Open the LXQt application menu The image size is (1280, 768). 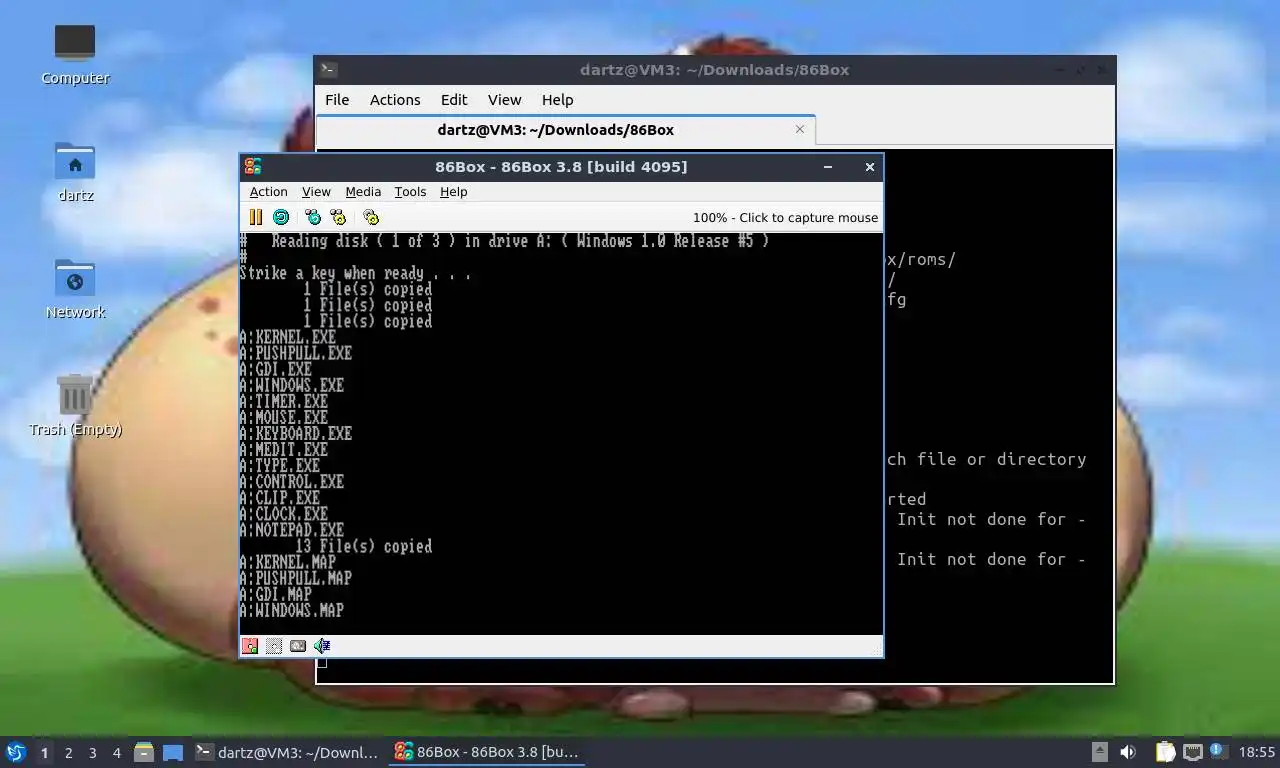point(16,752)
